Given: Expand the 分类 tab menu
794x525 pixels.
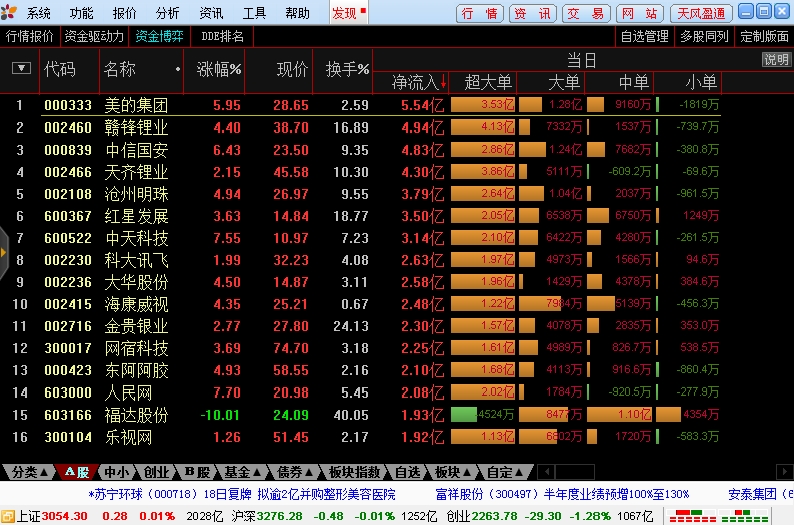Looking at the screenshot, I should [x=30, y=472].
